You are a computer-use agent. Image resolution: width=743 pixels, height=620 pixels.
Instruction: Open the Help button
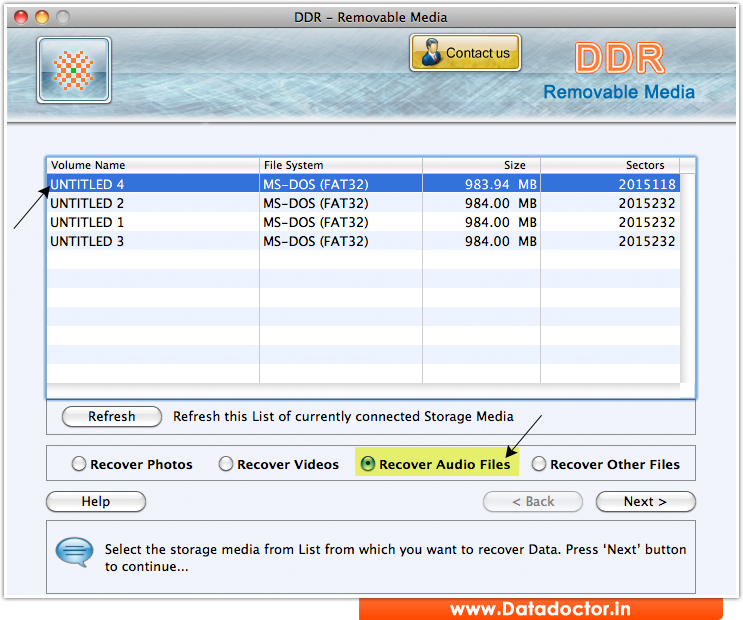tap(96, 501)
